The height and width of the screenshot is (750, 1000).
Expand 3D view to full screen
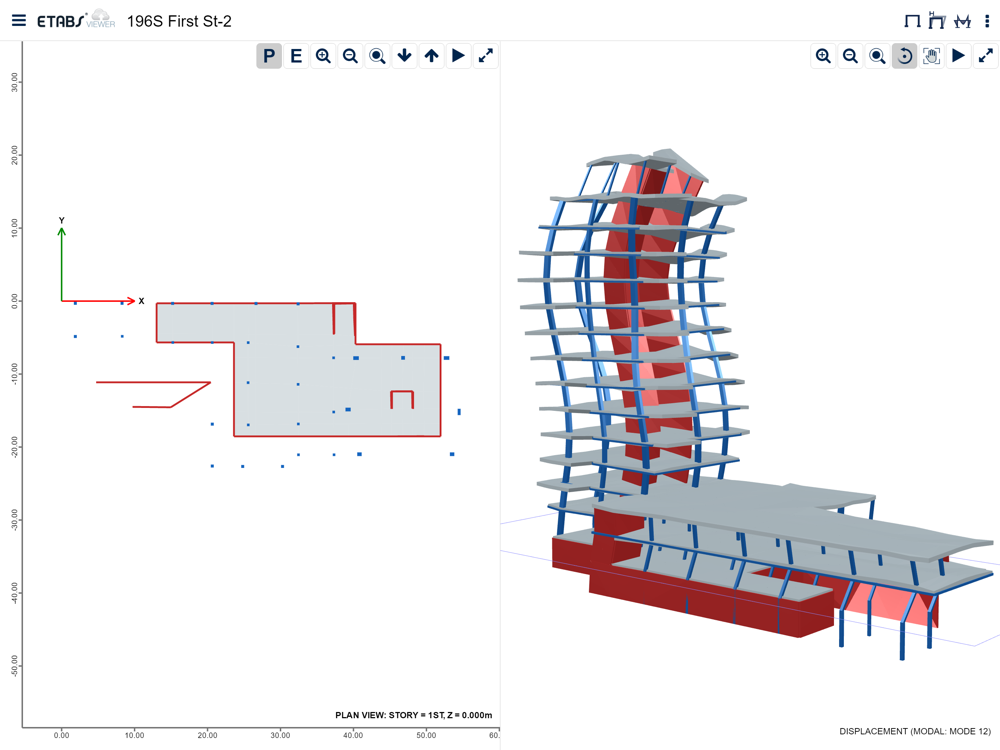coord(986,56)
